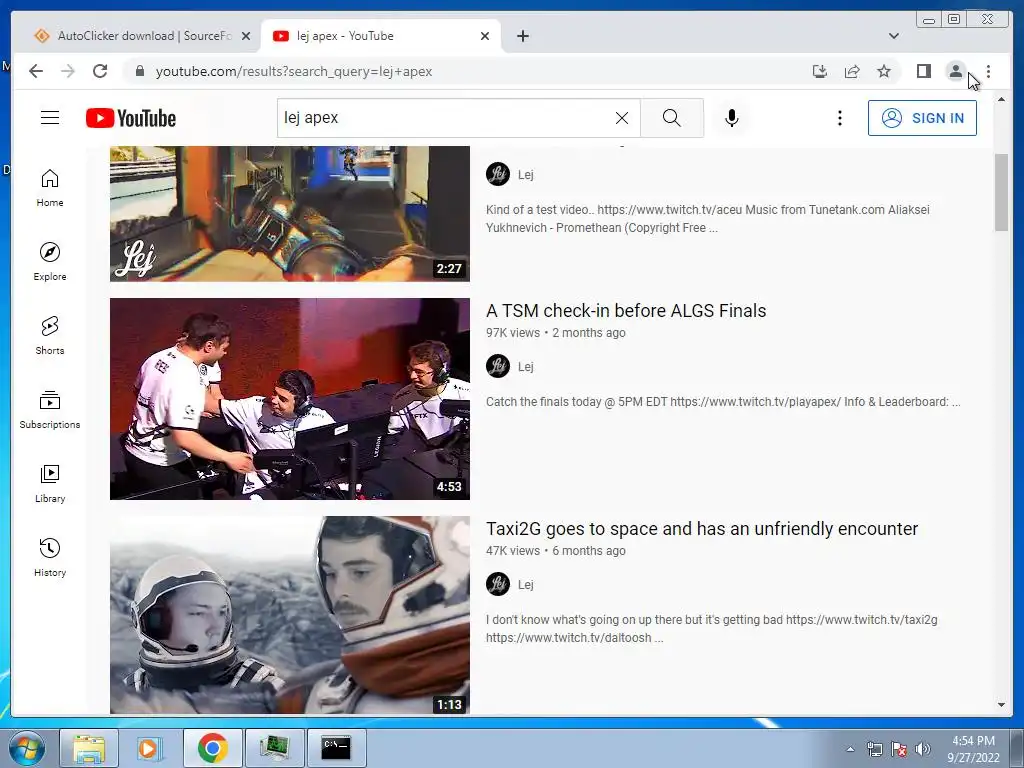
Task: Open the taskbar clock showing 4:54 PM
Action: 973,749
